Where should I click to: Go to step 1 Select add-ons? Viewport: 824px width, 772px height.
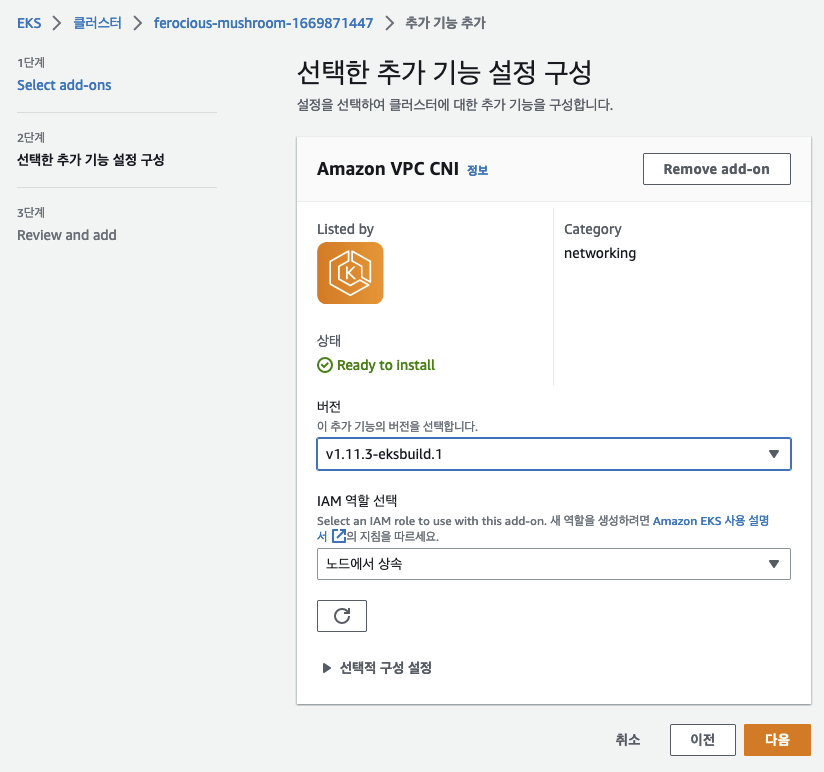click(x=64, y=85)
